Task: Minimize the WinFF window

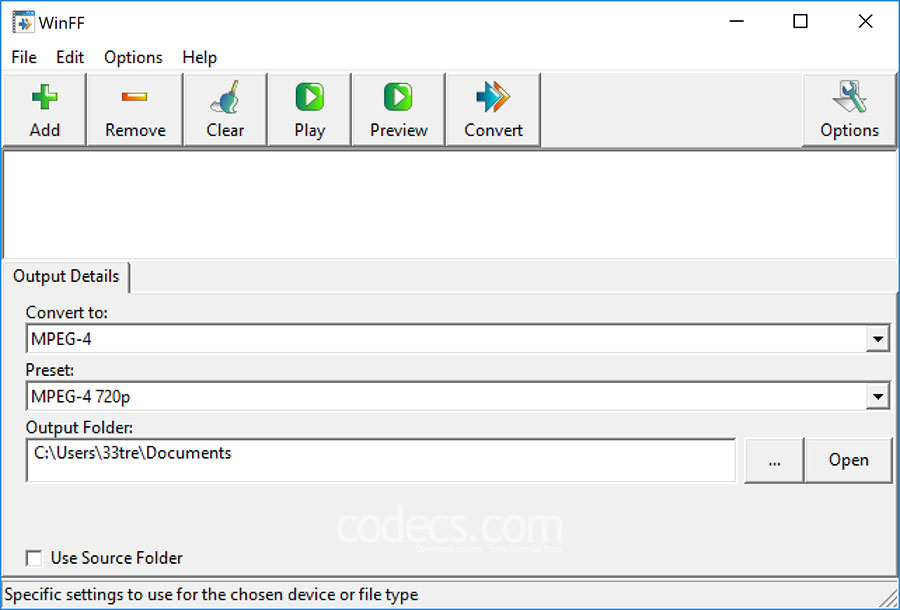Action: click(x=736, y=22)
